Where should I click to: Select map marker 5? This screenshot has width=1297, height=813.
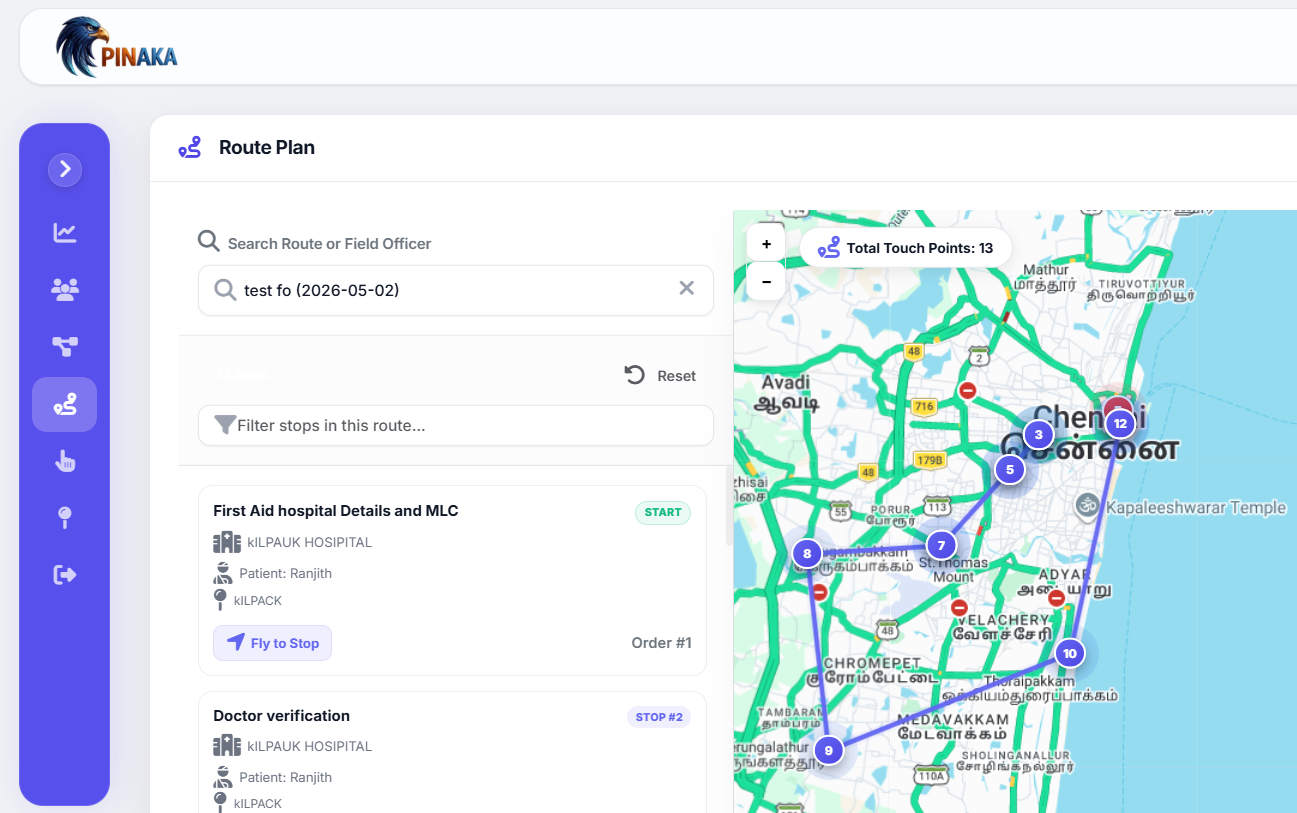(1010, 469)
